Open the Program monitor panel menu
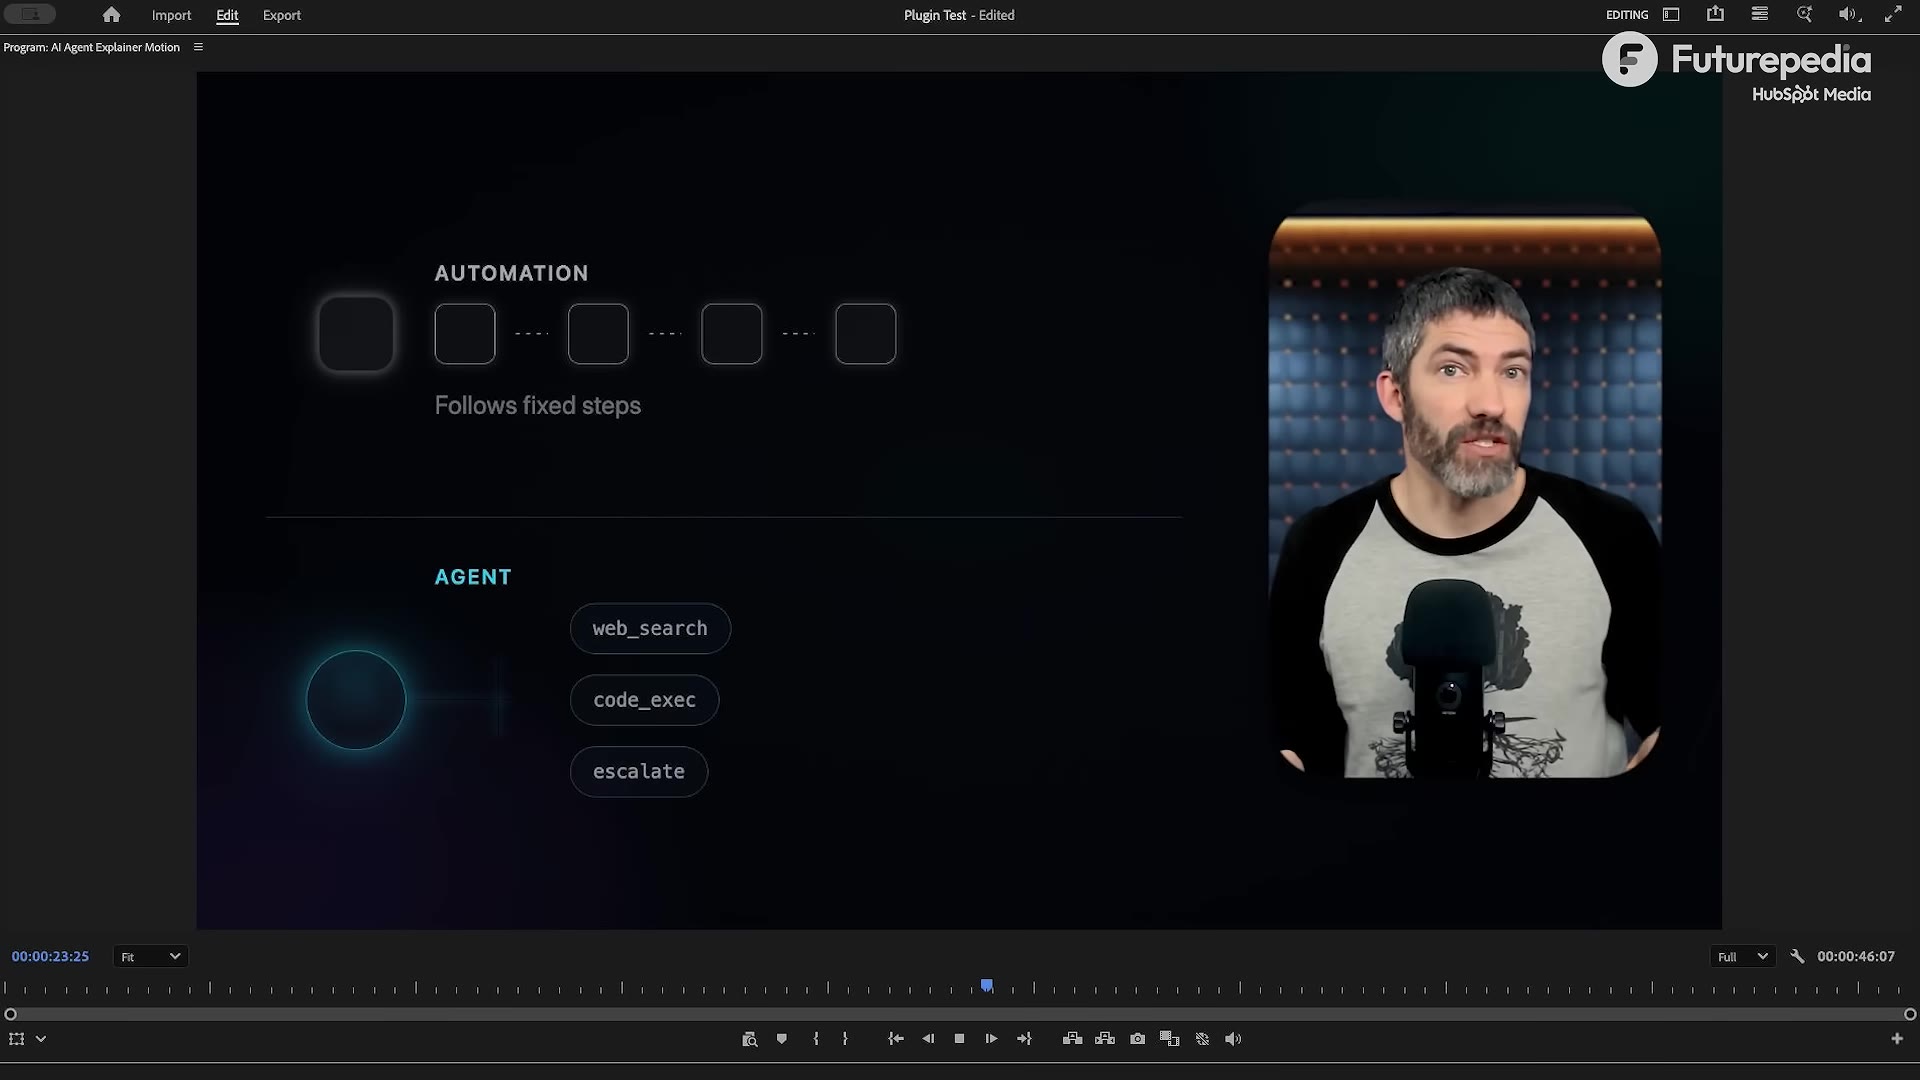This screenshot has height=1080, width=1920. coord(198,47)
